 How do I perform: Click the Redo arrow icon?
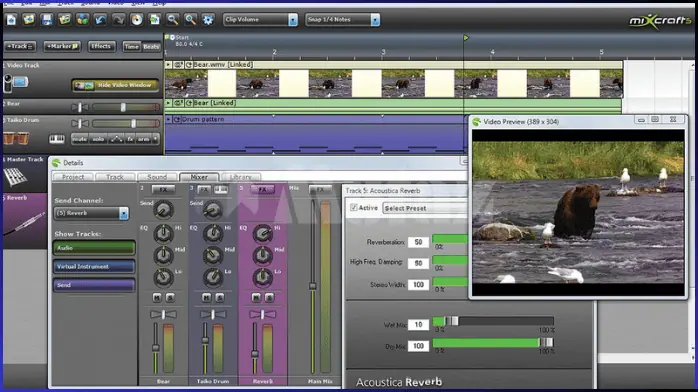point(118,20)
